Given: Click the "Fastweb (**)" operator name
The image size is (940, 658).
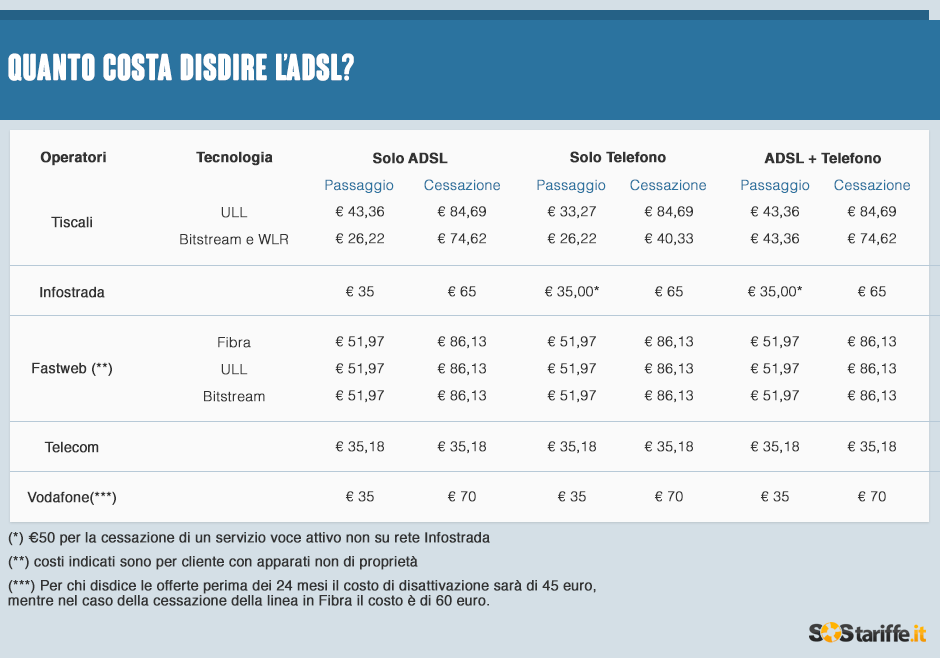Looking at the screenshot, I should click(x=72, y=368).
